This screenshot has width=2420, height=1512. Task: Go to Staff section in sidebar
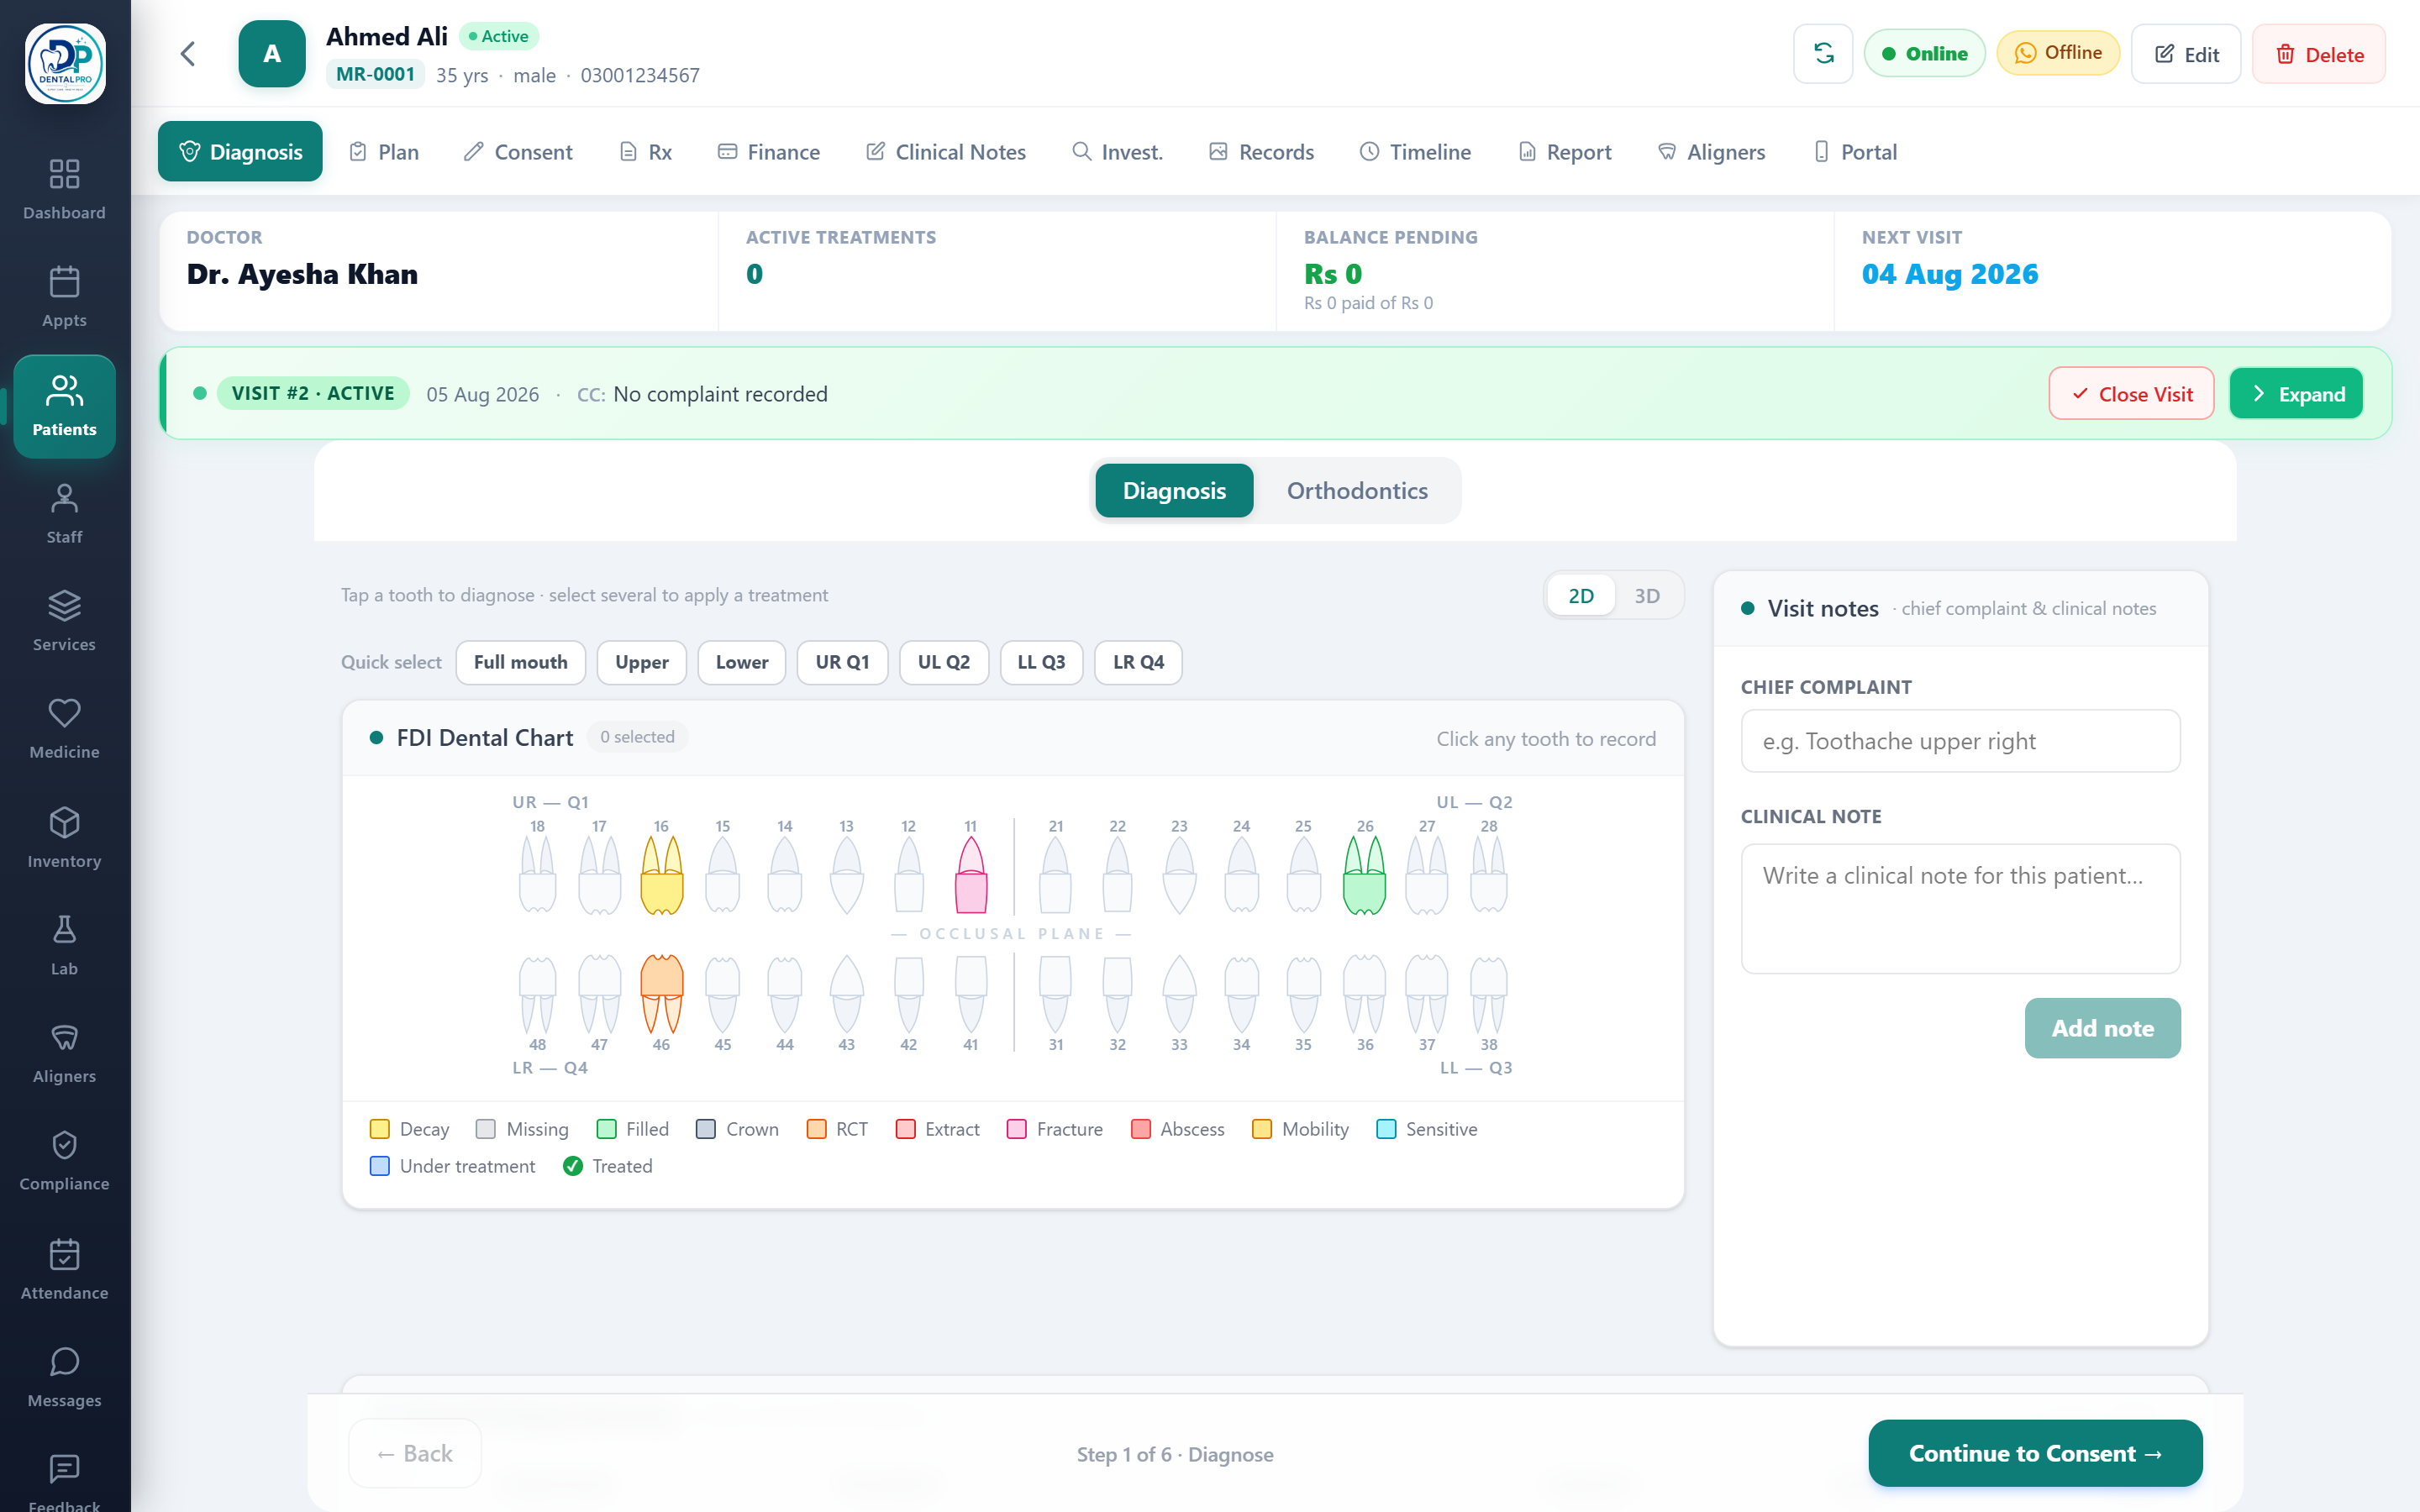(64, 514)
